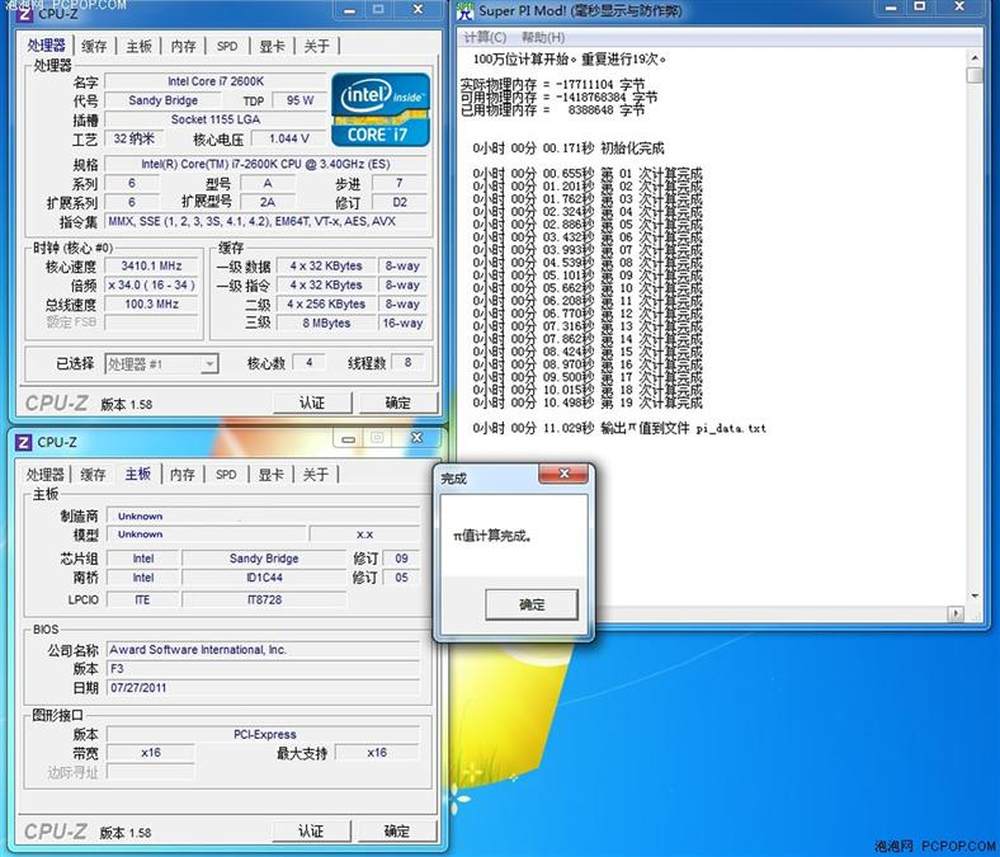
Task: Switch to 处理器 tab in the mainboard CPU-Z window
Action: click(45, 474)
